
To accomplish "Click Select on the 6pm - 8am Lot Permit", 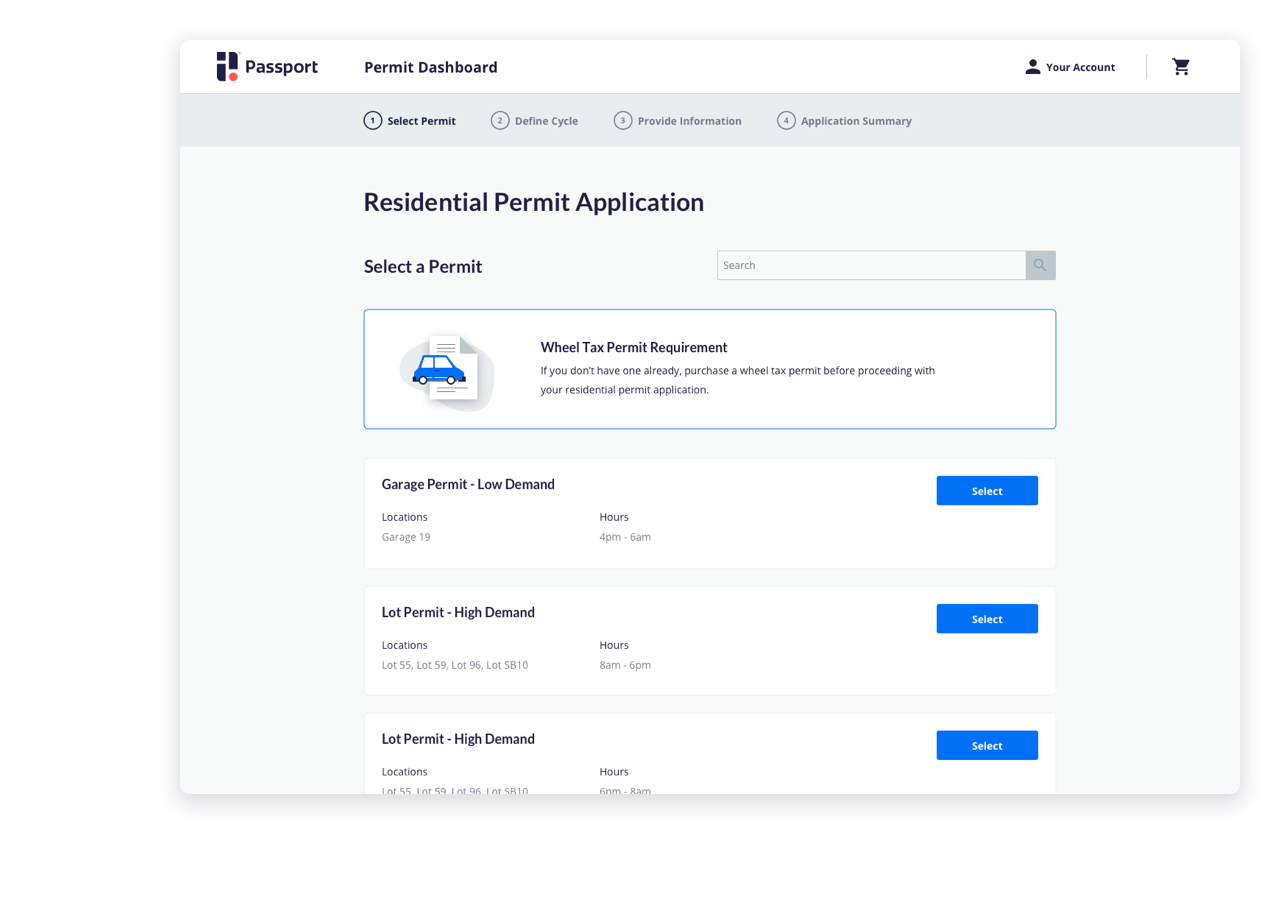I will (986, 745).
